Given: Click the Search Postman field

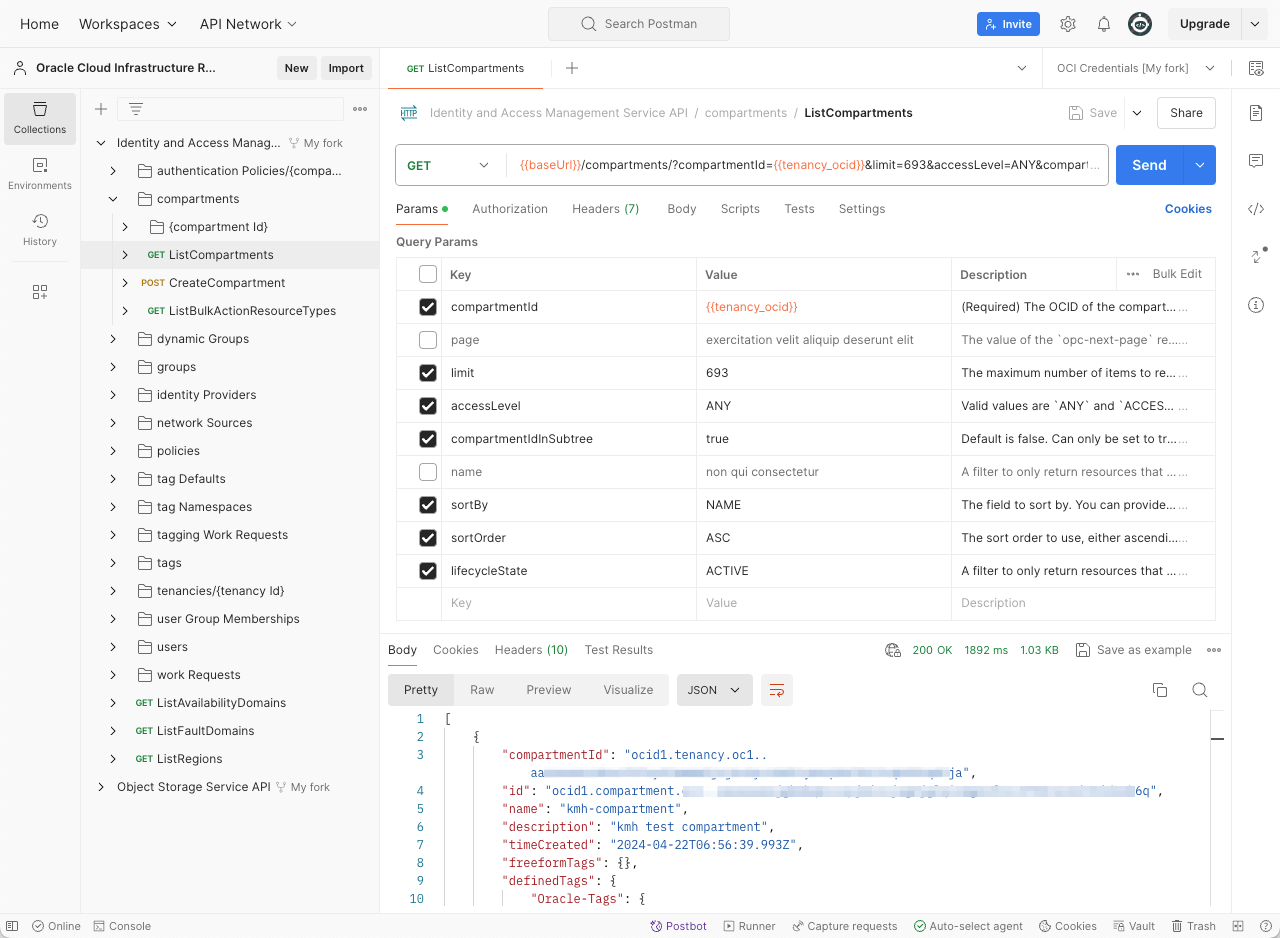Looking at the screenshot, I should click(639, 24).
